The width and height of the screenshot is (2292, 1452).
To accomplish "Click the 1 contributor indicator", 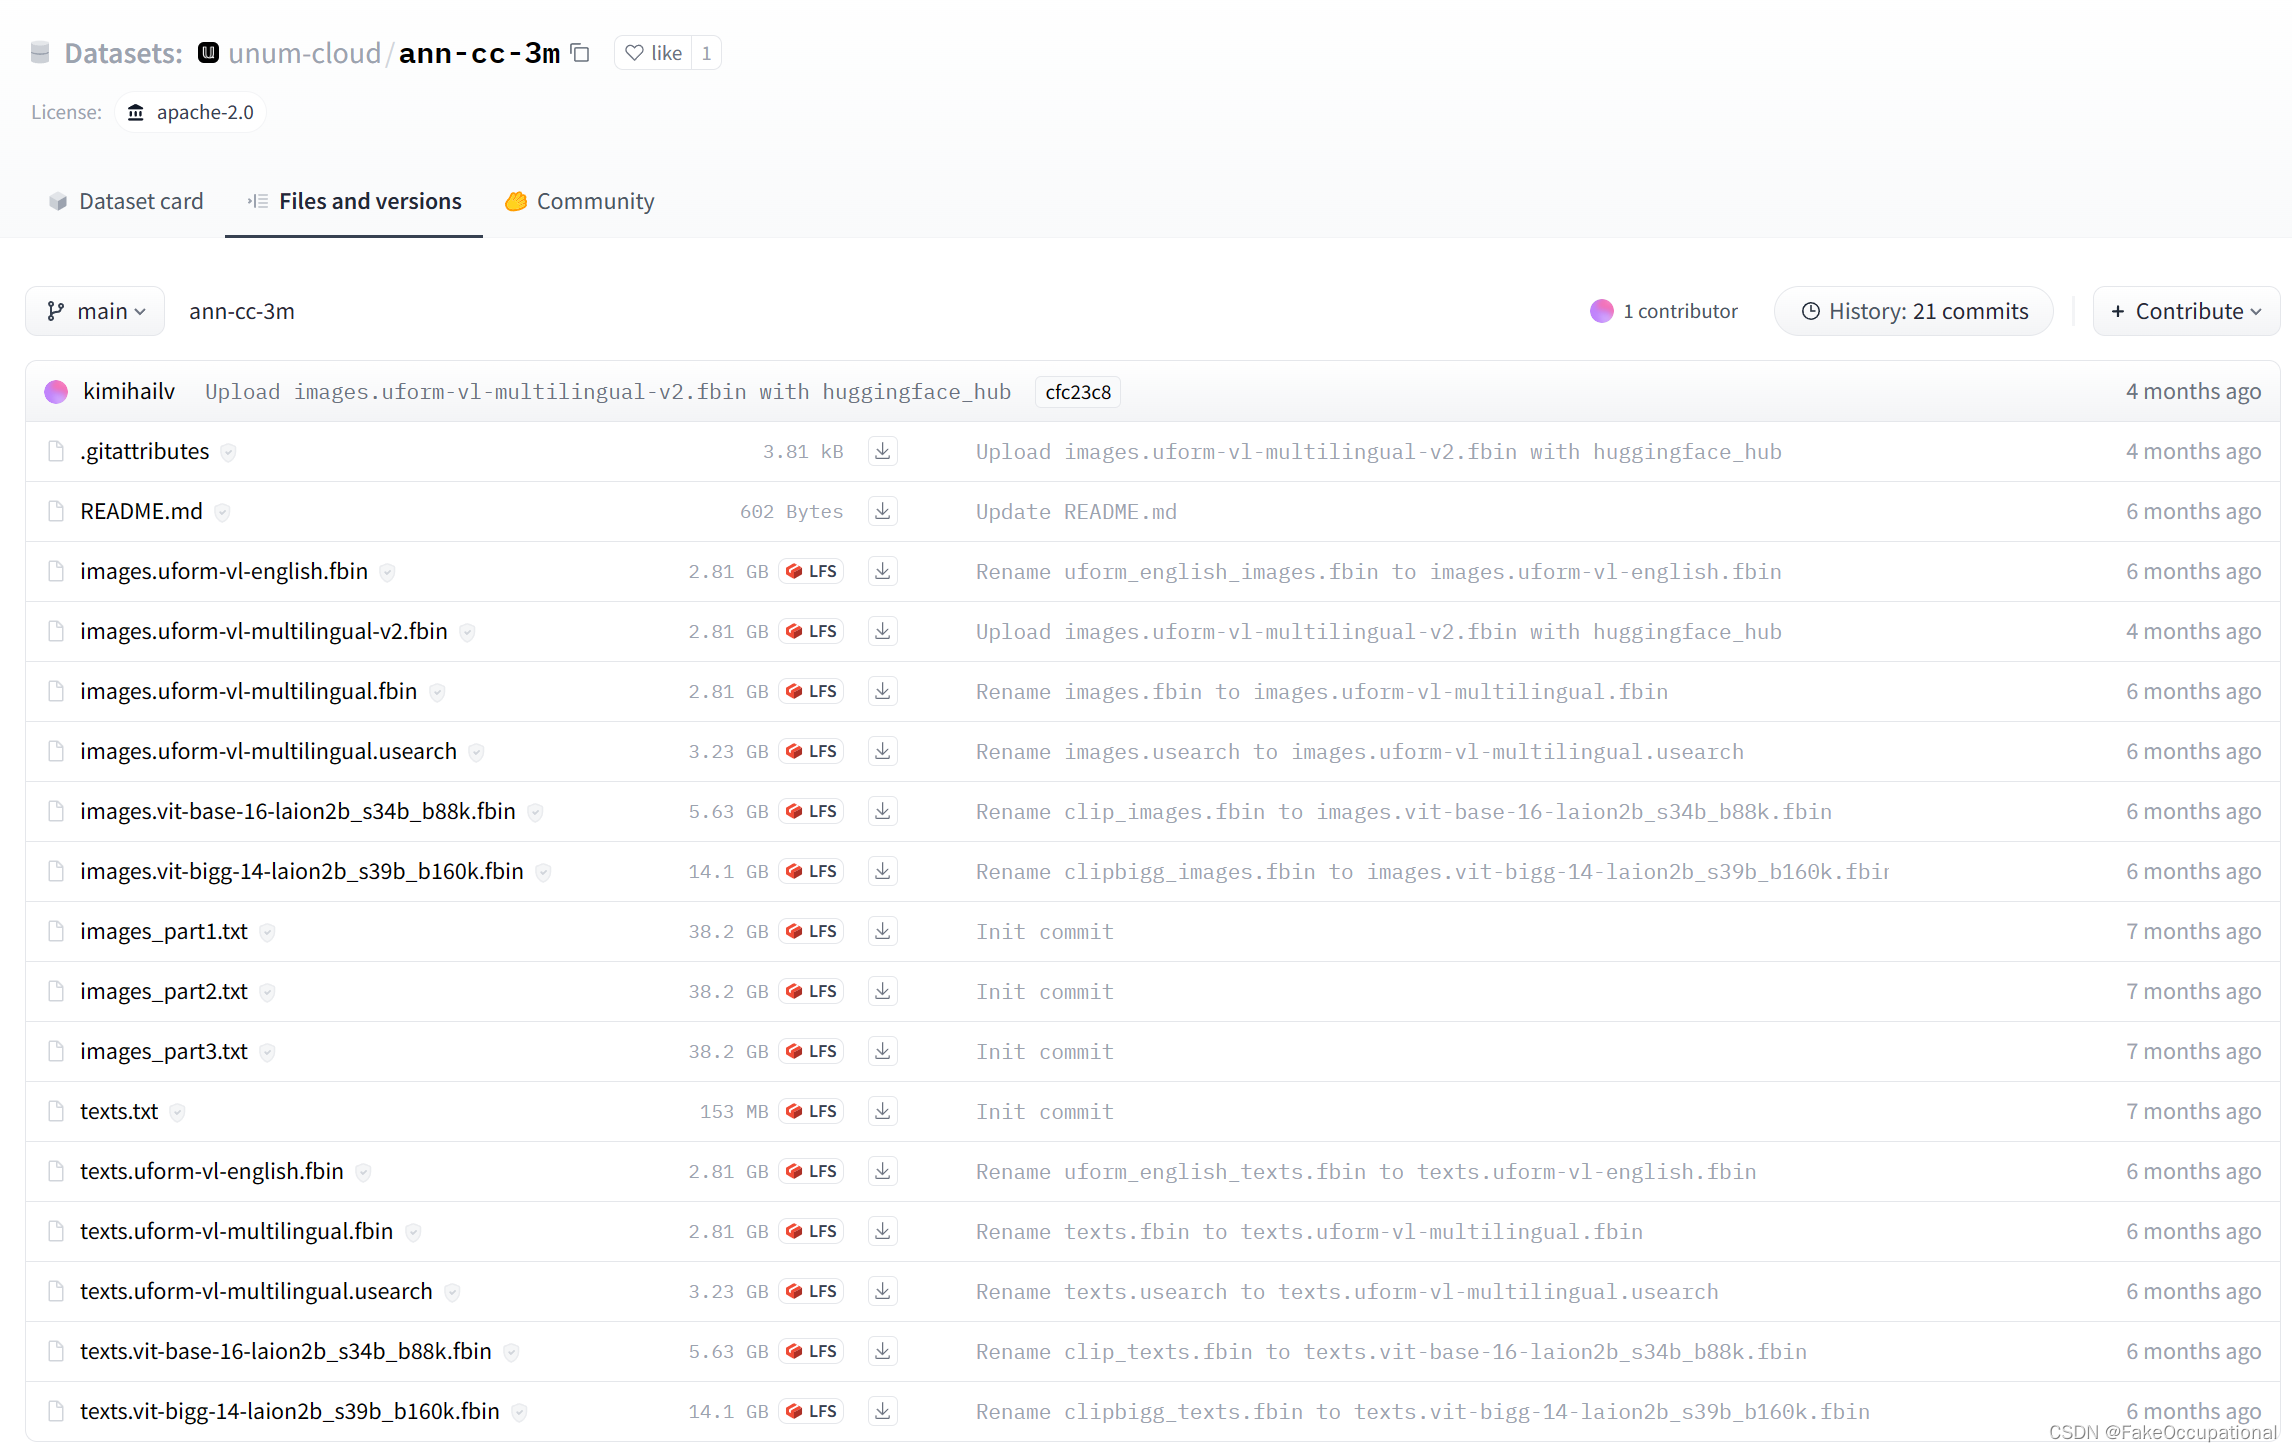I will pos(1664,311).
